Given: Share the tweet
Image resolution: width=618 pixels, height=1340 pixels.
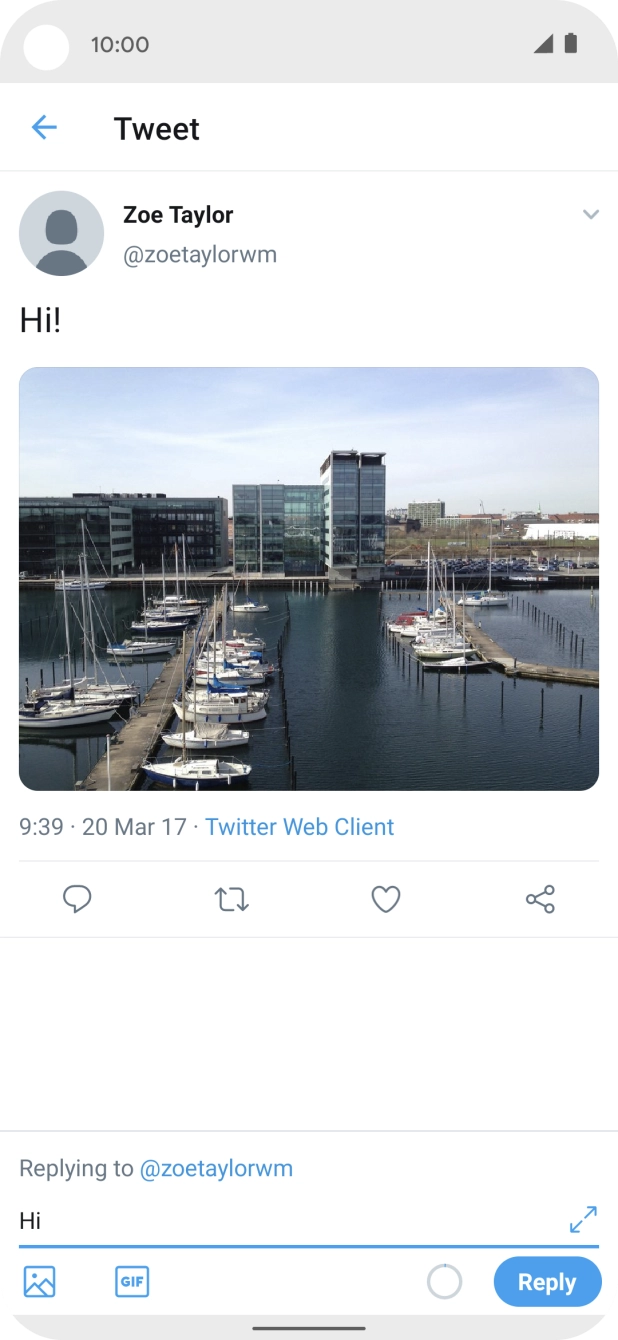Looking at the screenshot, I should coord(540,899).
